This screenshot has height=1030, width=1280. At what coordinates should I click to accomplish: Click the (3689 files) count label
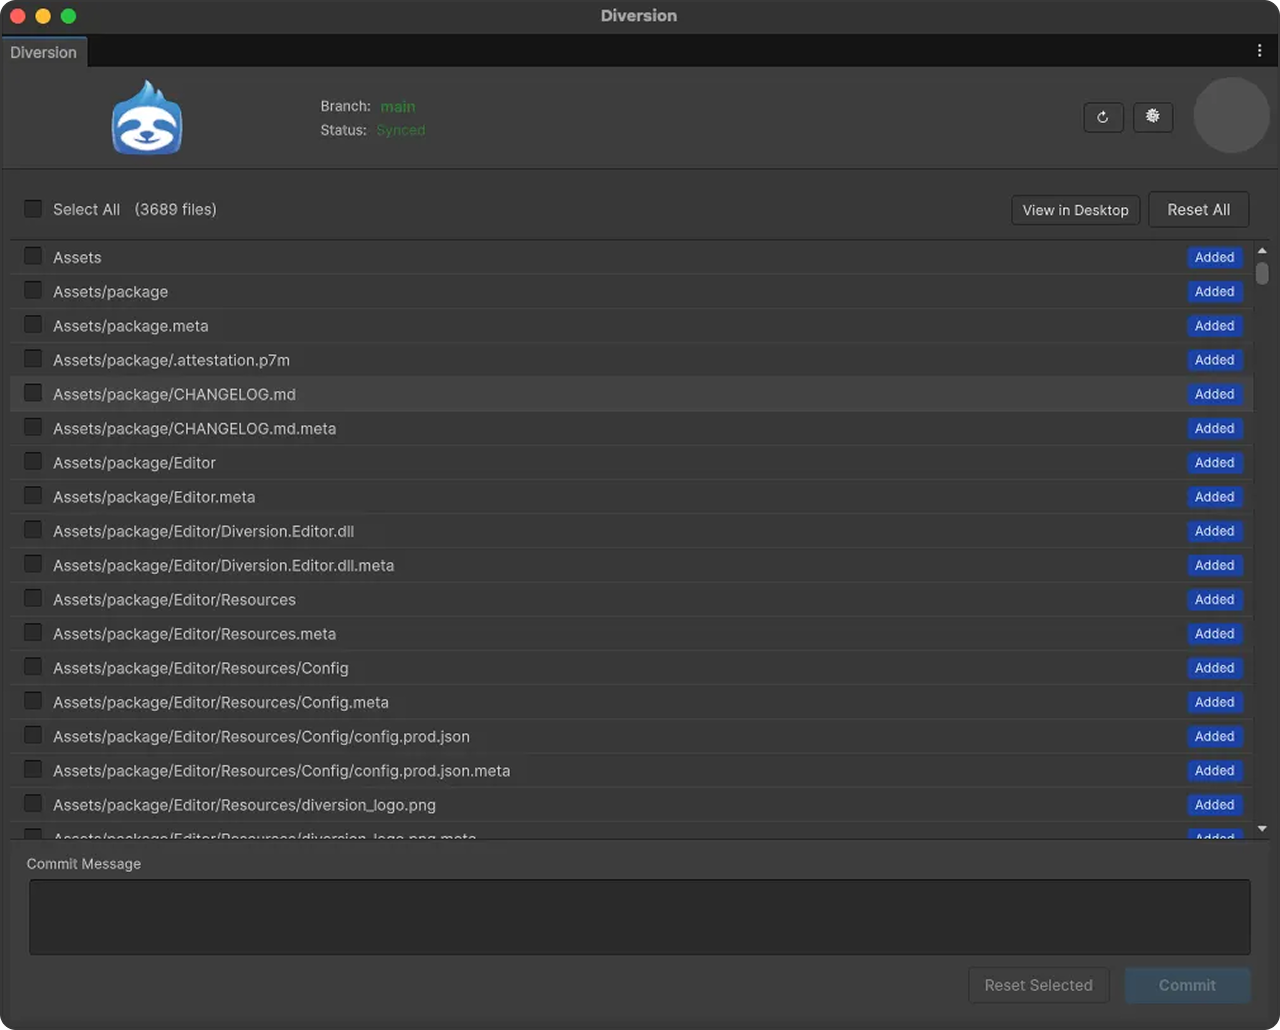(x=176, y=209)
